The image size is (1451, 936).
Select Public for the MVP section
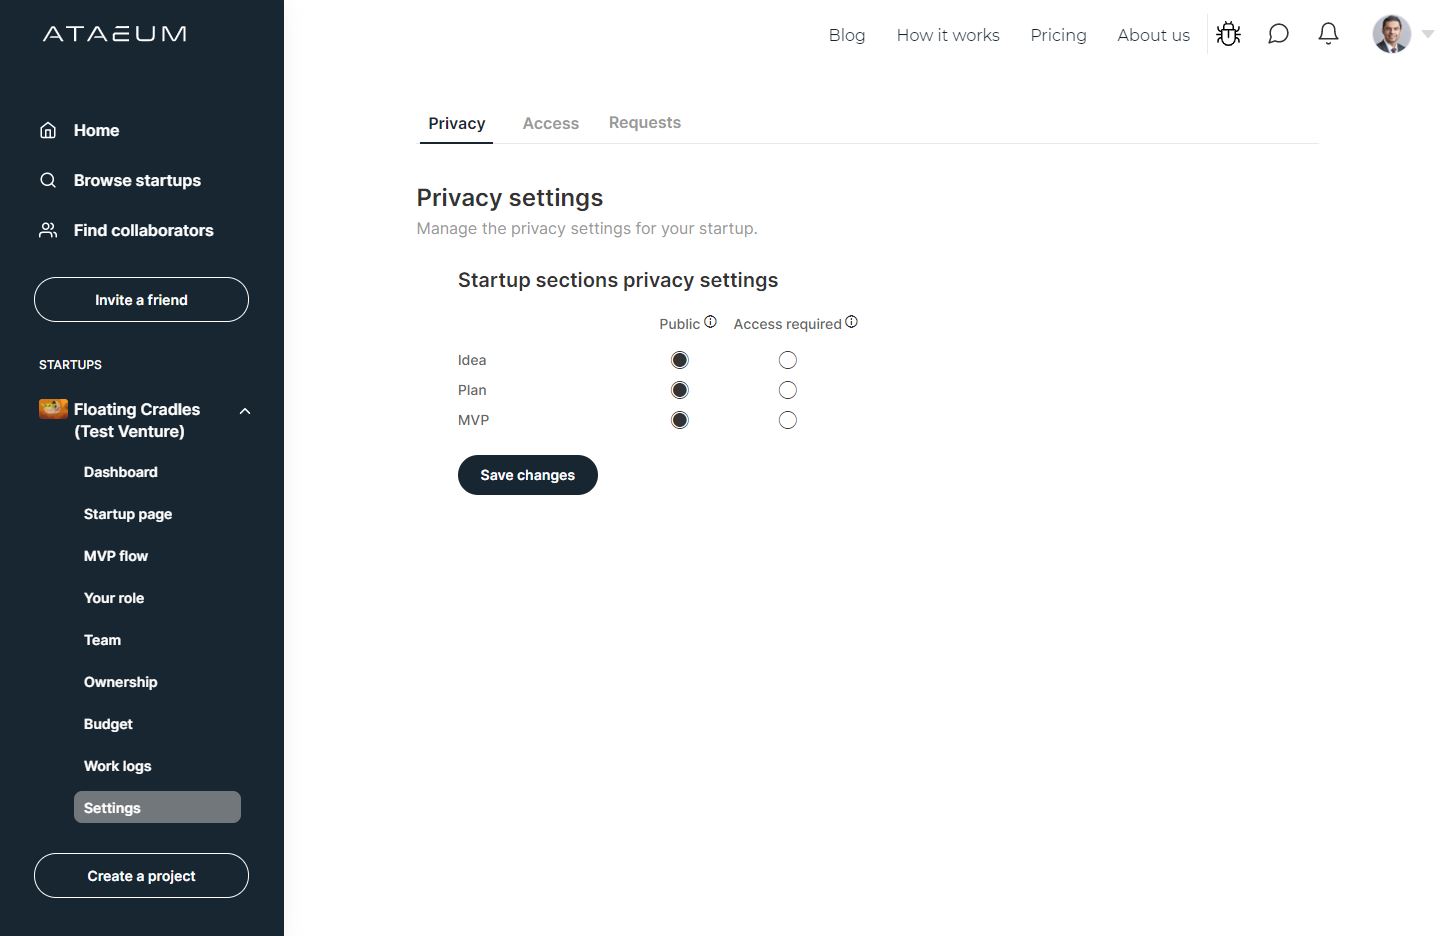click(680, 420)
